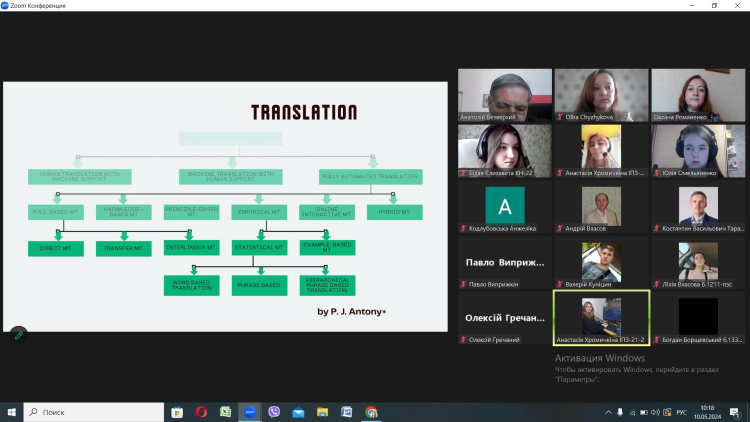Switch to Word via taskbar icon
The image size is (750, 422).
click(x=347, y=411)
